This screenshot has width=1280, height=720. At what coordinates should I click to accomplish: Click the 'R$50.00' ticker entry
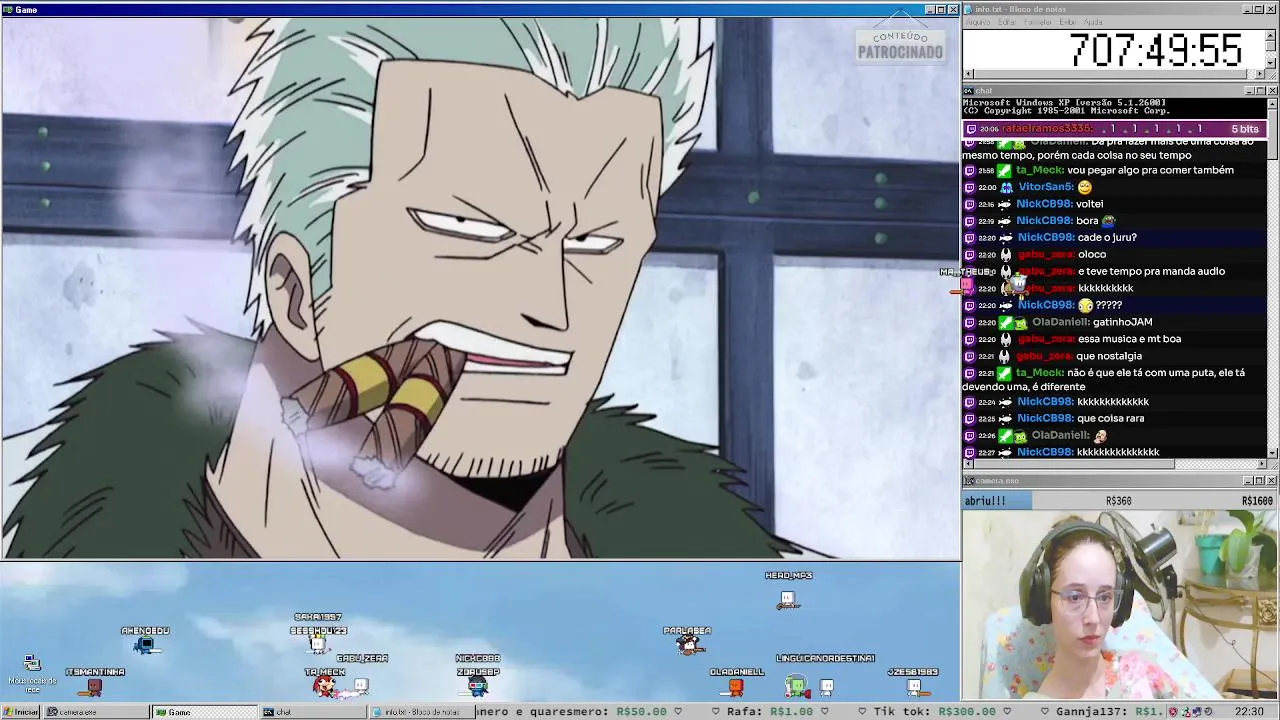click(x=640, y=712)
